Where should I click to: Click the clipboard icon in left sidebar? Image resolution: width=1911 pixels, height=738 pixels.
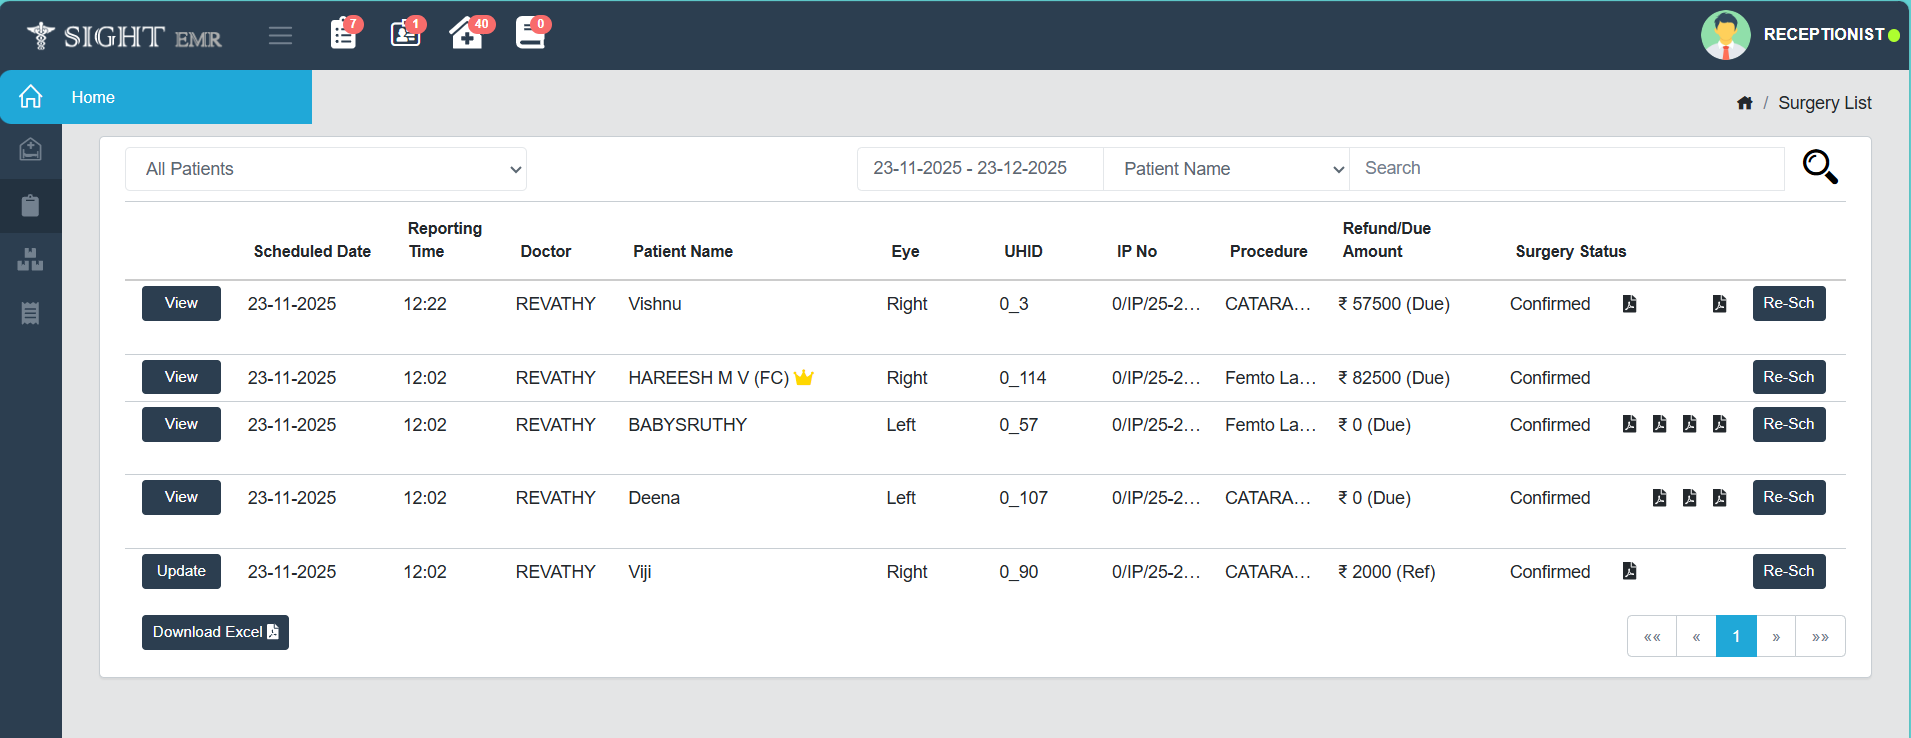(30, 206)
